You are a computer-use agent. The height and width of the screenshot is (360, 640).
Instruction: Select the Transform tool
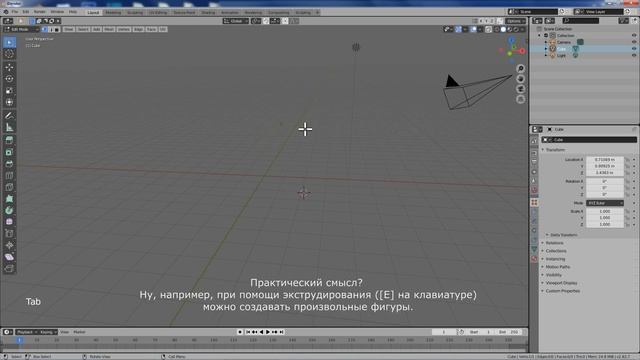click(x=9, y=102)
